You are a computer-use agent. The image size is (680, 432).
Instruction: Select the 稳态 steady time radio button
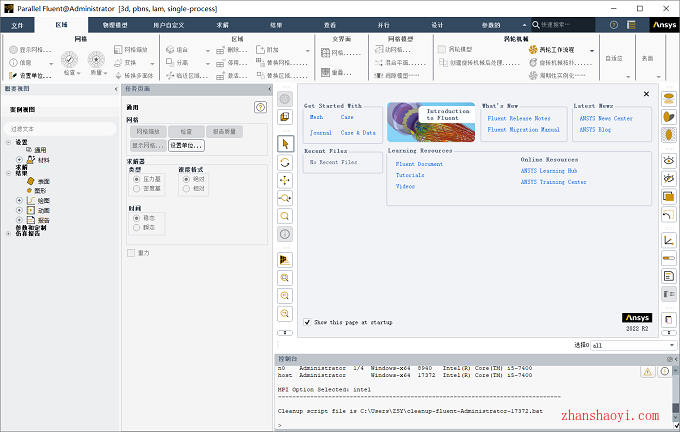137,218
